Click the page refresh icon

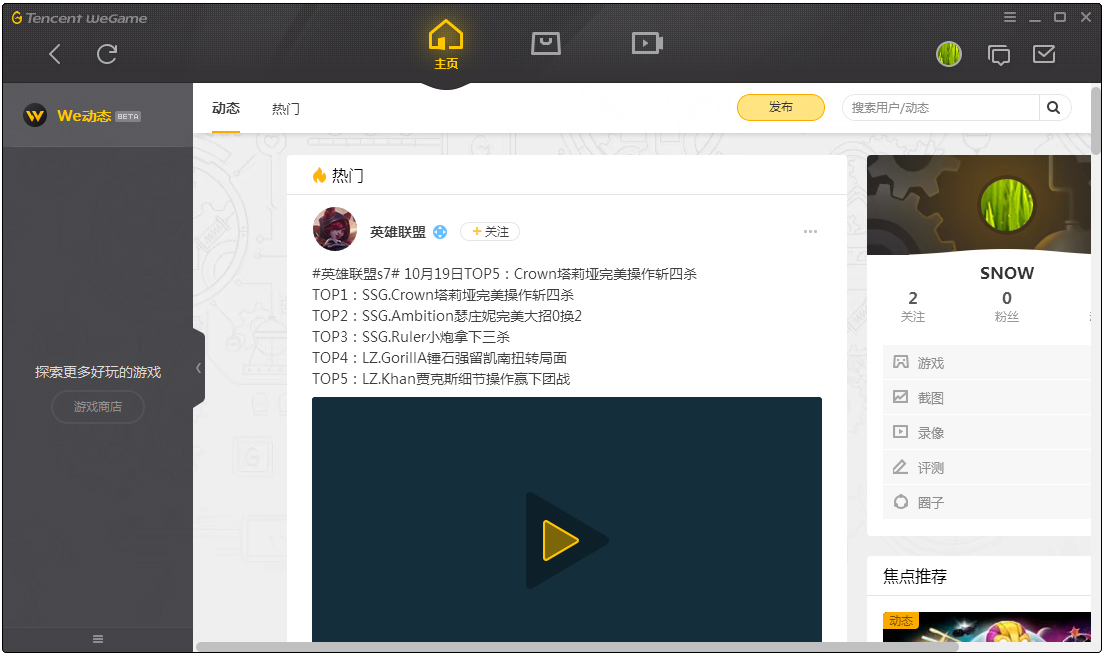(107, 54)
